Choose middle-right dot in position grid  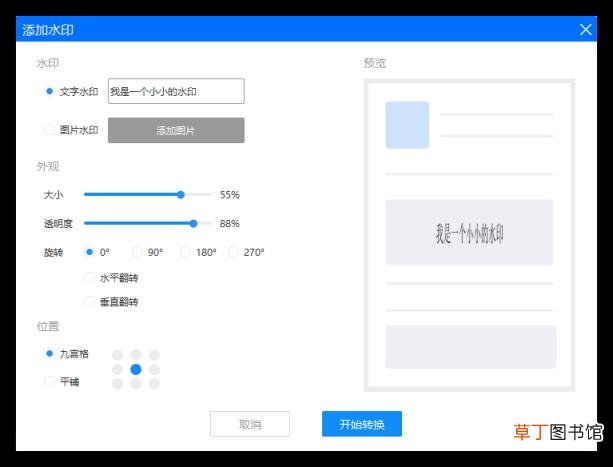coord(154,369)
